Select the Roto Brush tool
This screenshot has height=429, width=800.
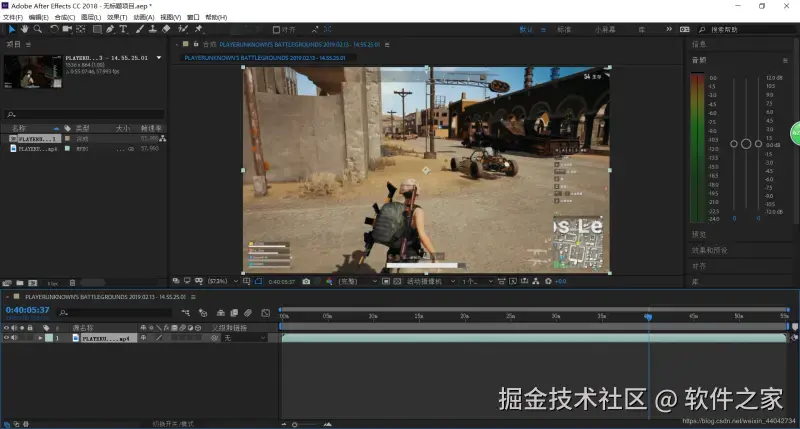183,29
